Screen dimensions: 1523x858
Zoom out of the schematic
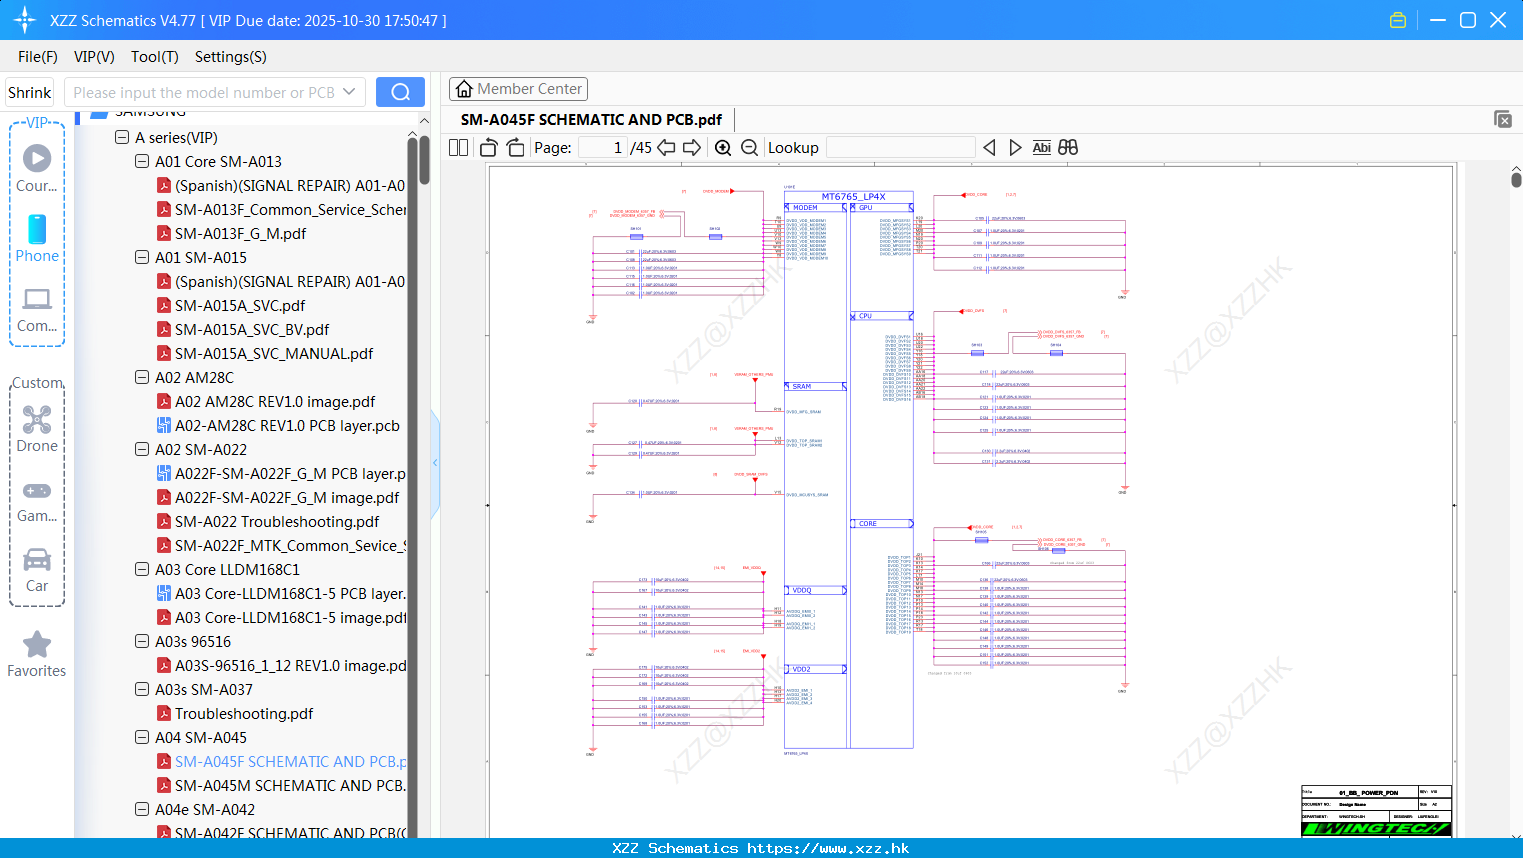click(x=749, y=147)
